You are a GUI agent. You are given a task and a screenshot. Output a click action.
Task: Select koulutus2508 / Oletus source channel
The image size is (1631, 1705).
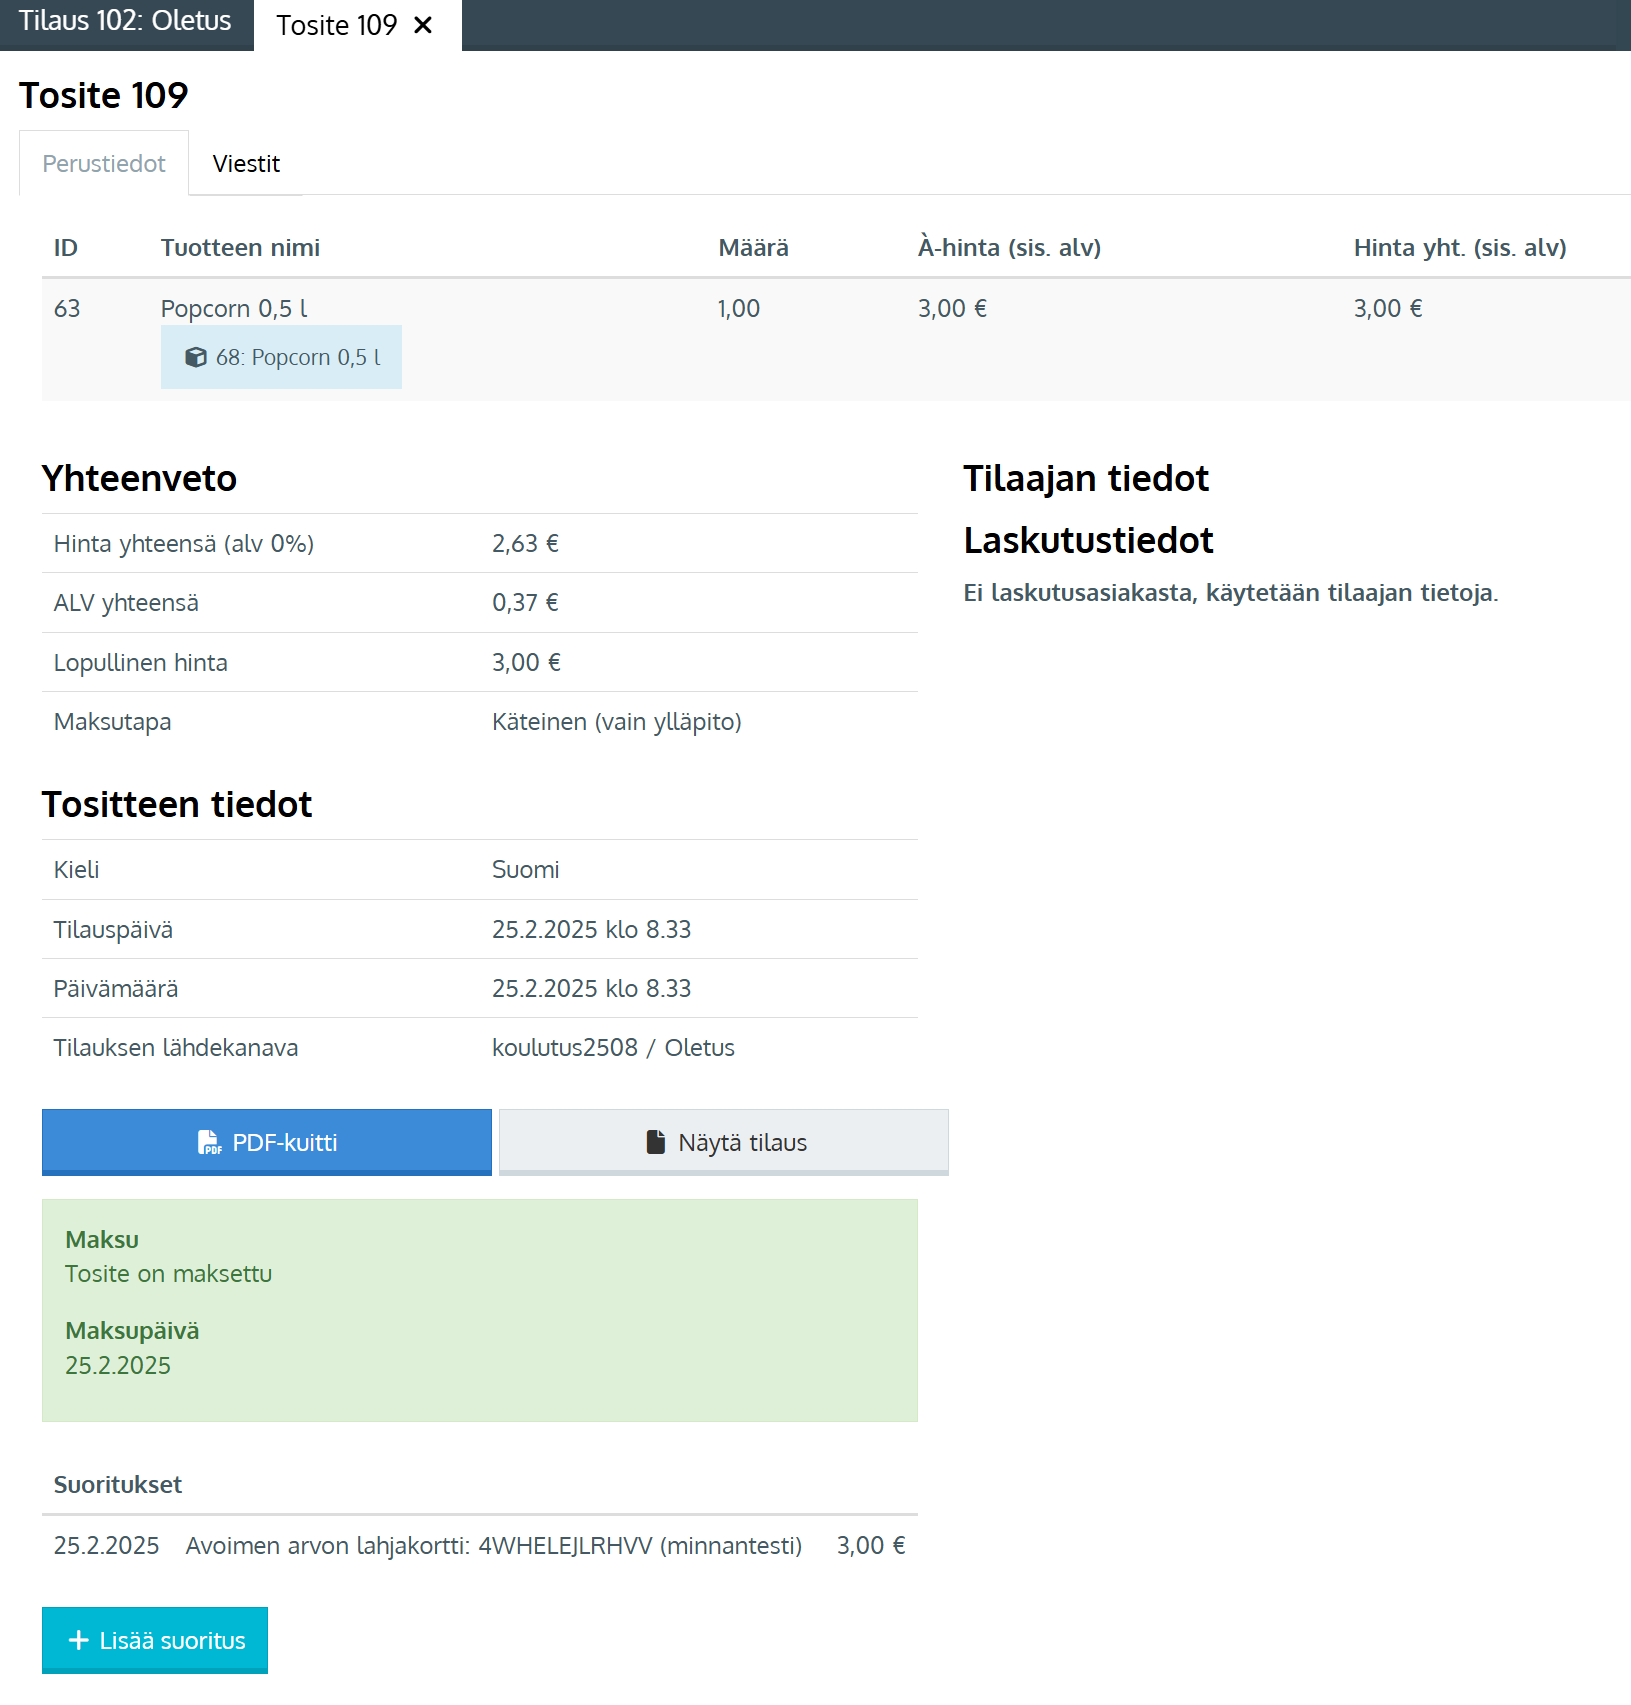(x=613, y=1047)
